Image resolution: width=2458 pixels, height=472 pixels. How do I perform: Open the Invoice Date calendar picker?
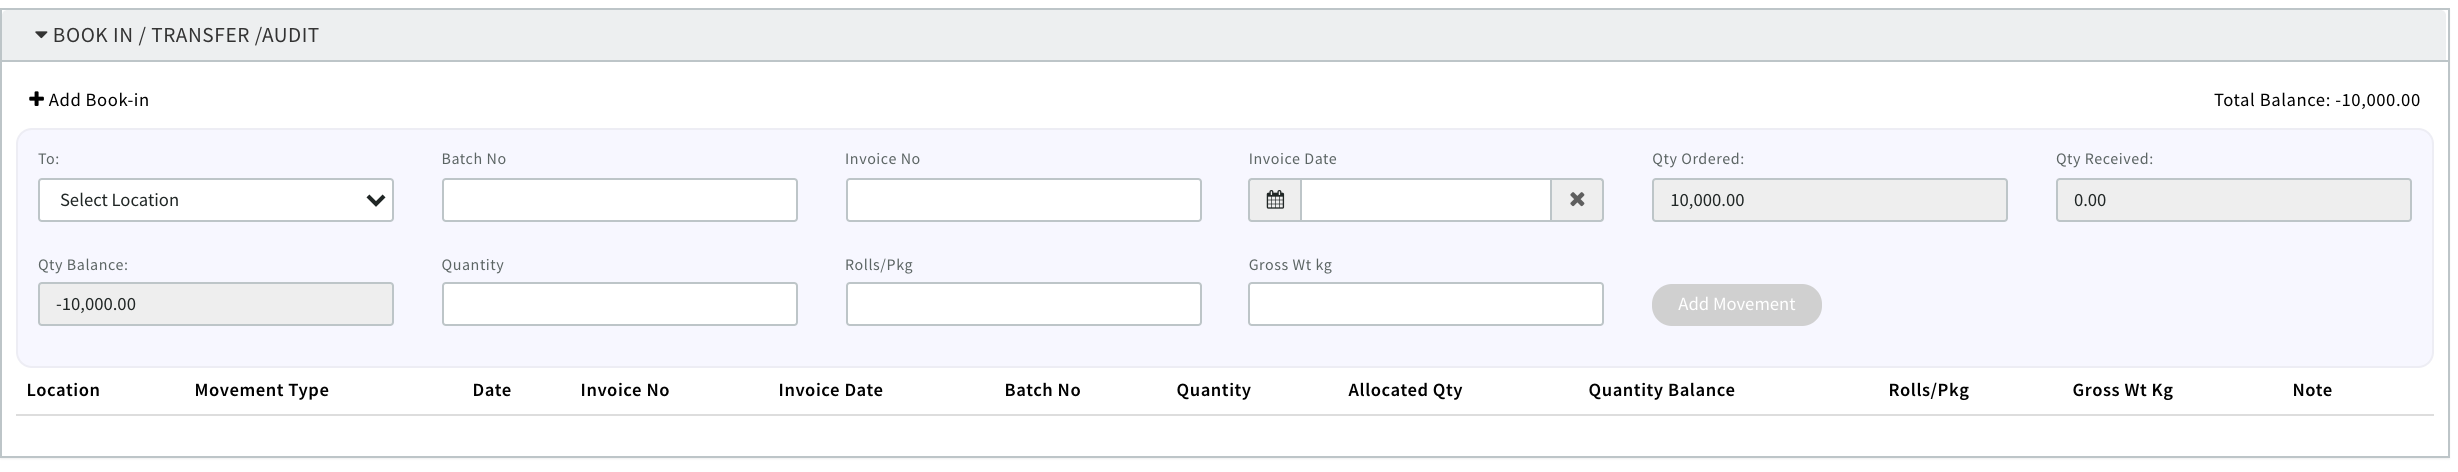pyautogui.click(x=1275, y=200)
